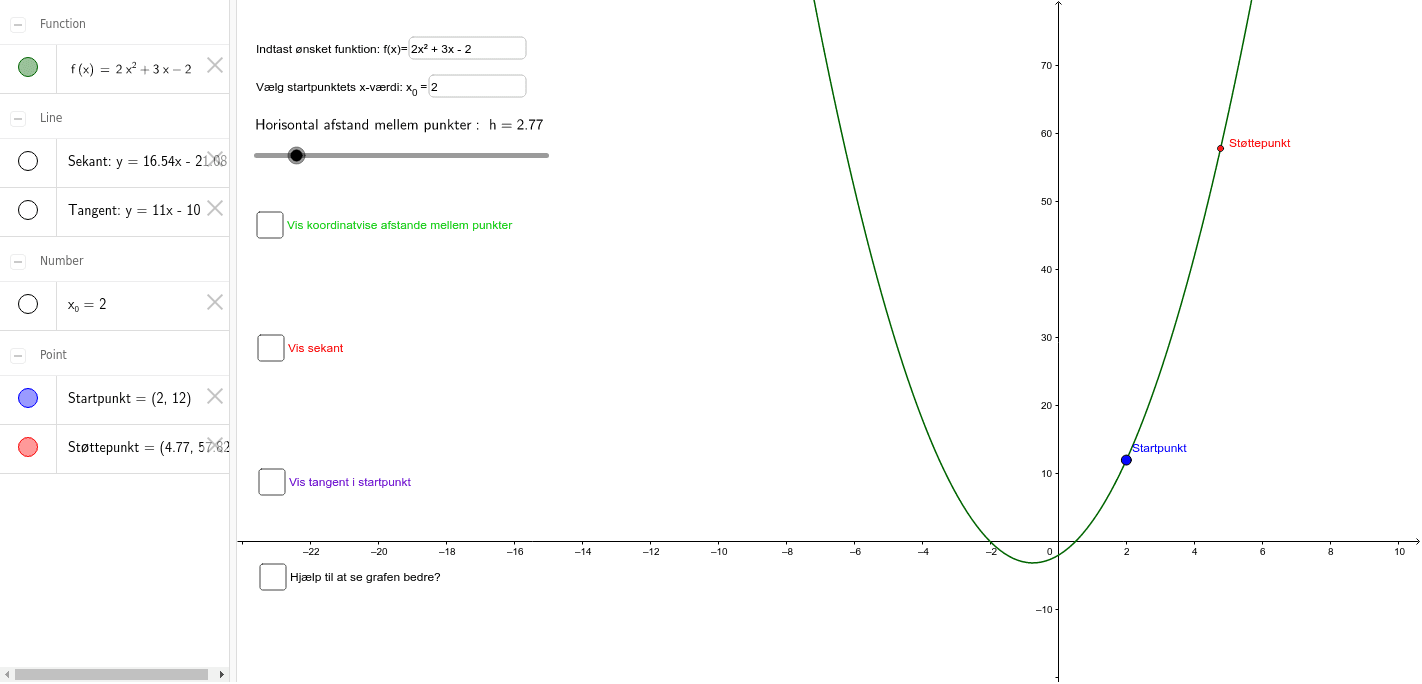Click the 'Function' section header label

pyautogui.click(x=63, y=24)
